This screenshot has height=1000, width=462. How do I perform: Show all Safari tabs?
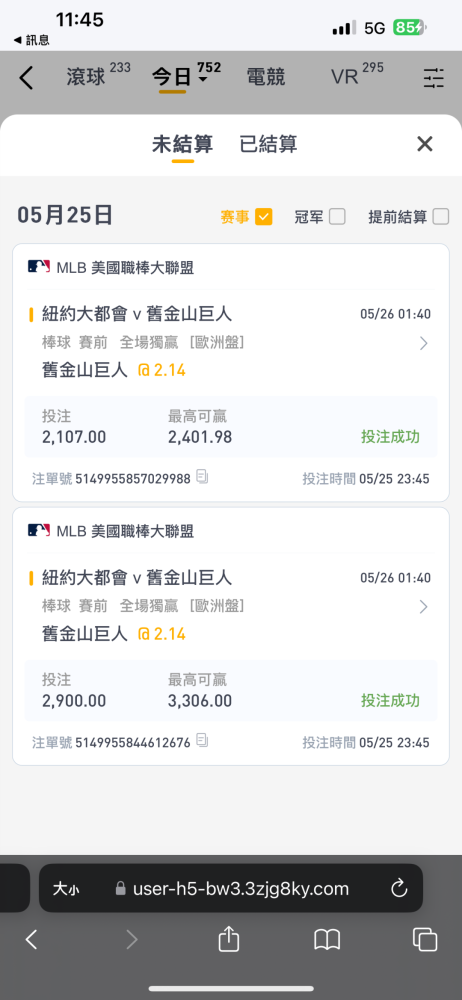(425, 939)
